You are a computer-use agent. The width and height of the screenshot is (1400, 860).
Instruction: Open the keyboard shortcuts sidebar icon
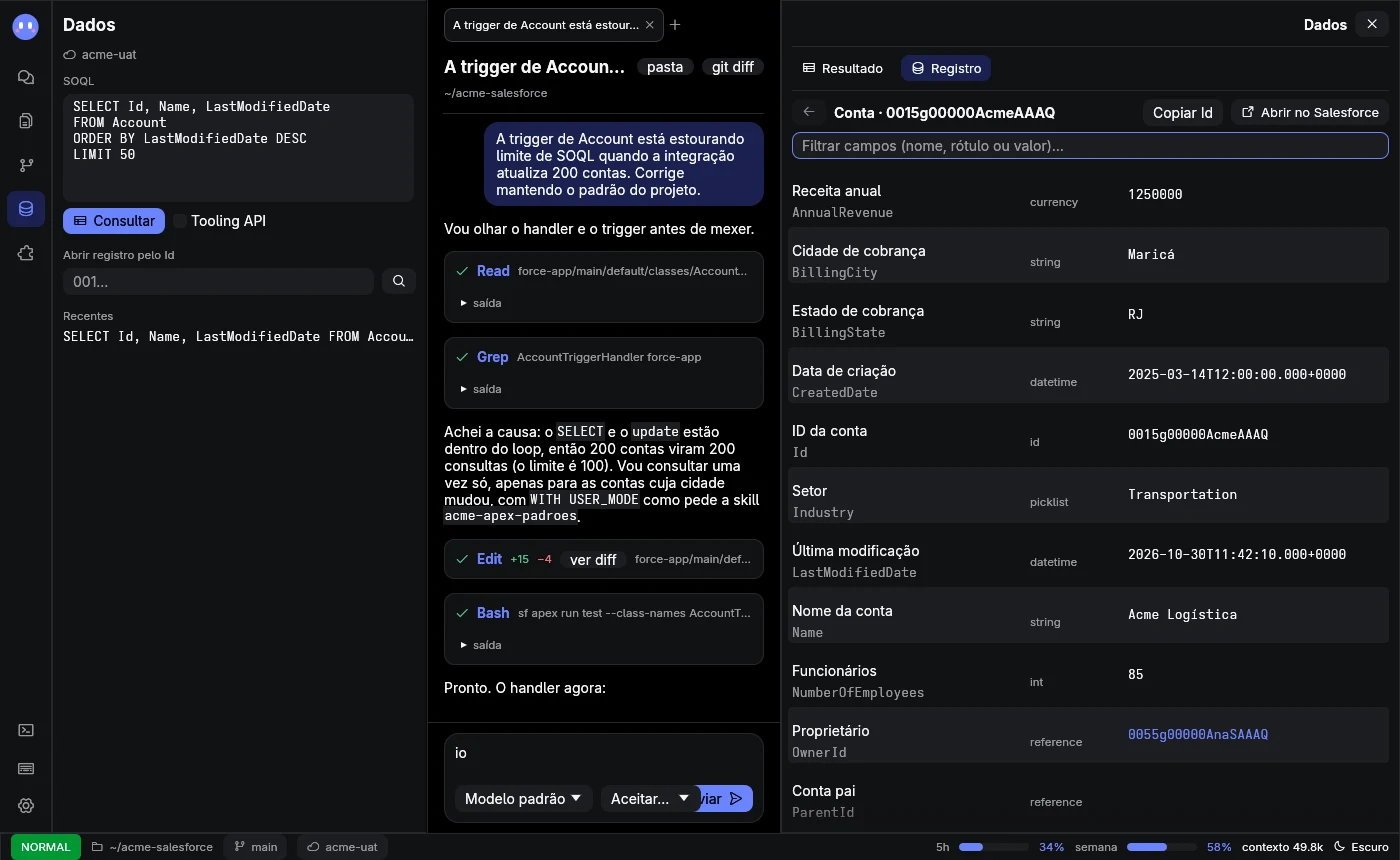pyautogui.click(x=26, y=768)
